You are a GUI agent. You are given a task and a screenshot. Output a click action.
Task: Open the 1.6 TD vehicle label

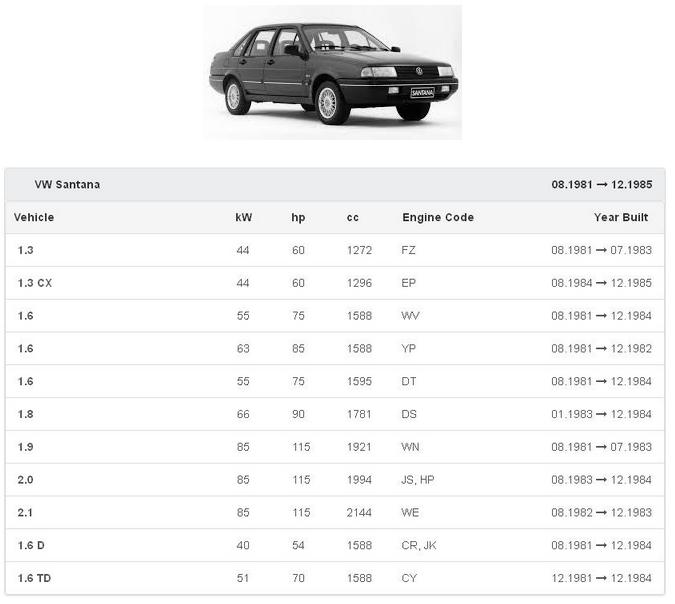click(x=34, y=578)
